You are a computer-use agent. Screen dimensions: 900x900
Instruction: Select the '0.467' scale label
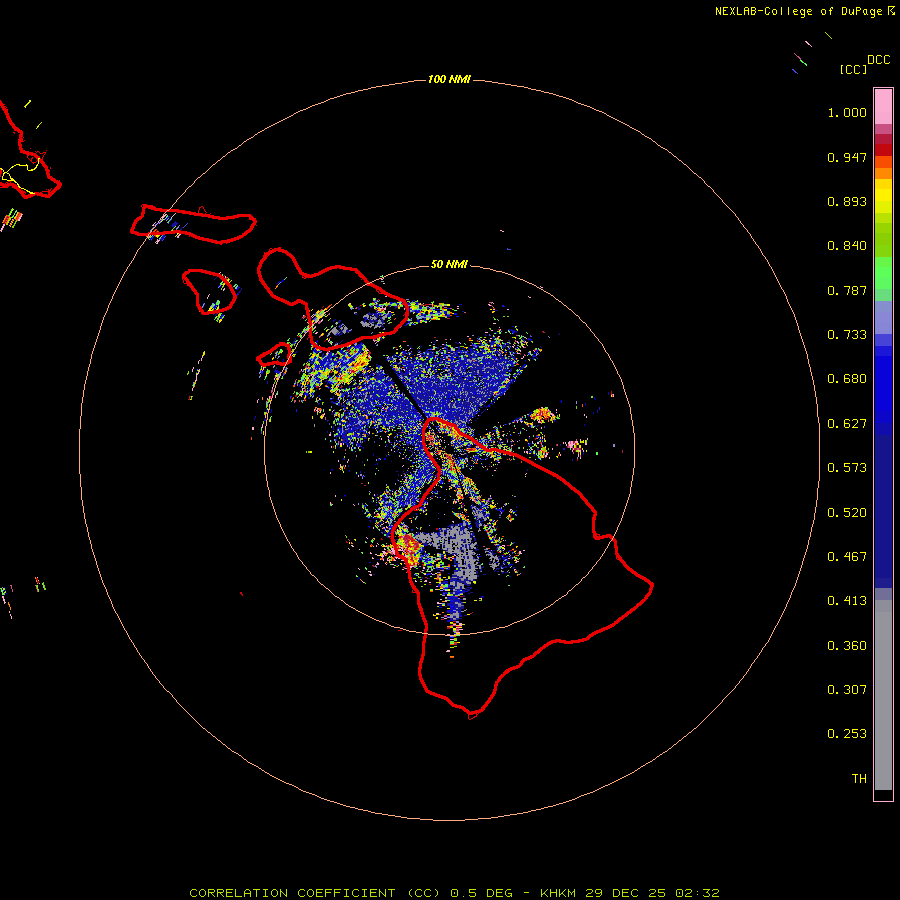[847, 557]
